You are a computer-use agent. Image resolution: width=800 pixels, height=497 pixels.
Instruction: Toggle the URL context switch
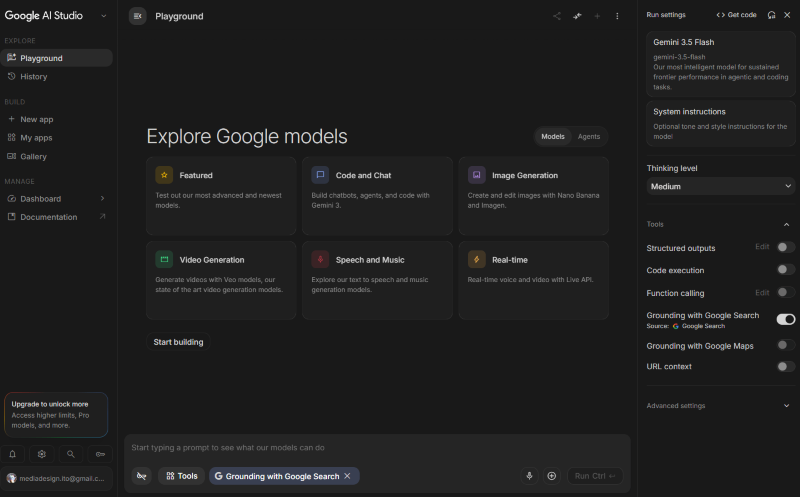[786, 366]
